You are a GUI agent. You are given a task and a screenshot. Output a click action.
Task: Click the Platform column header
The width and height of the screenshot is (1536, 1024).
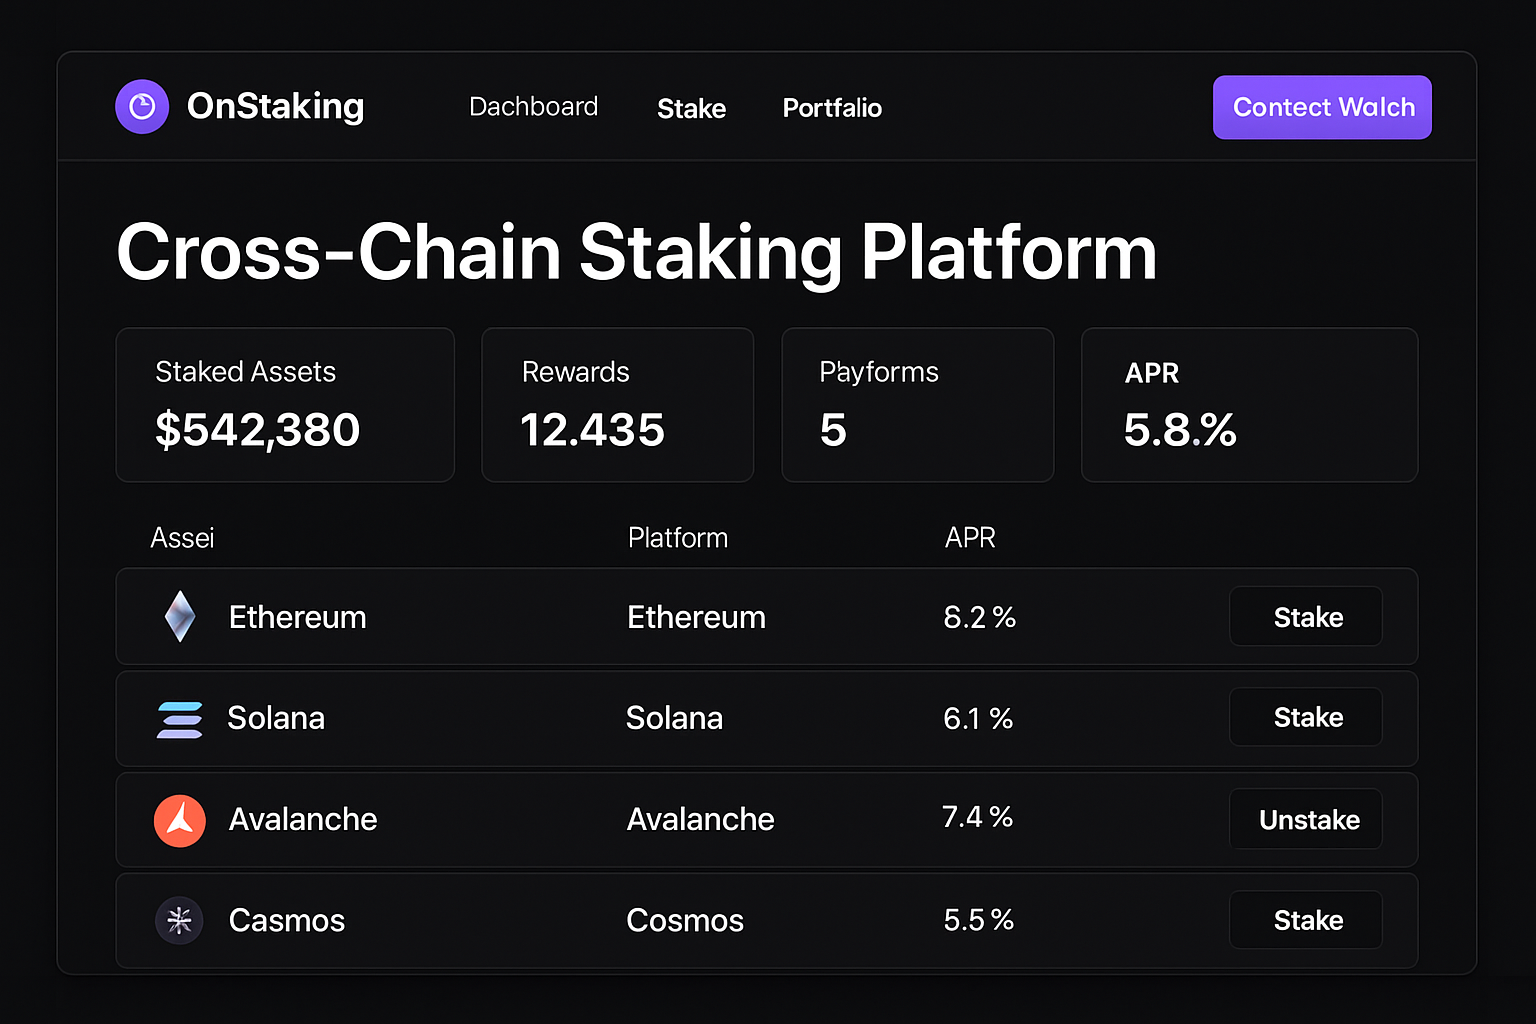677,538
